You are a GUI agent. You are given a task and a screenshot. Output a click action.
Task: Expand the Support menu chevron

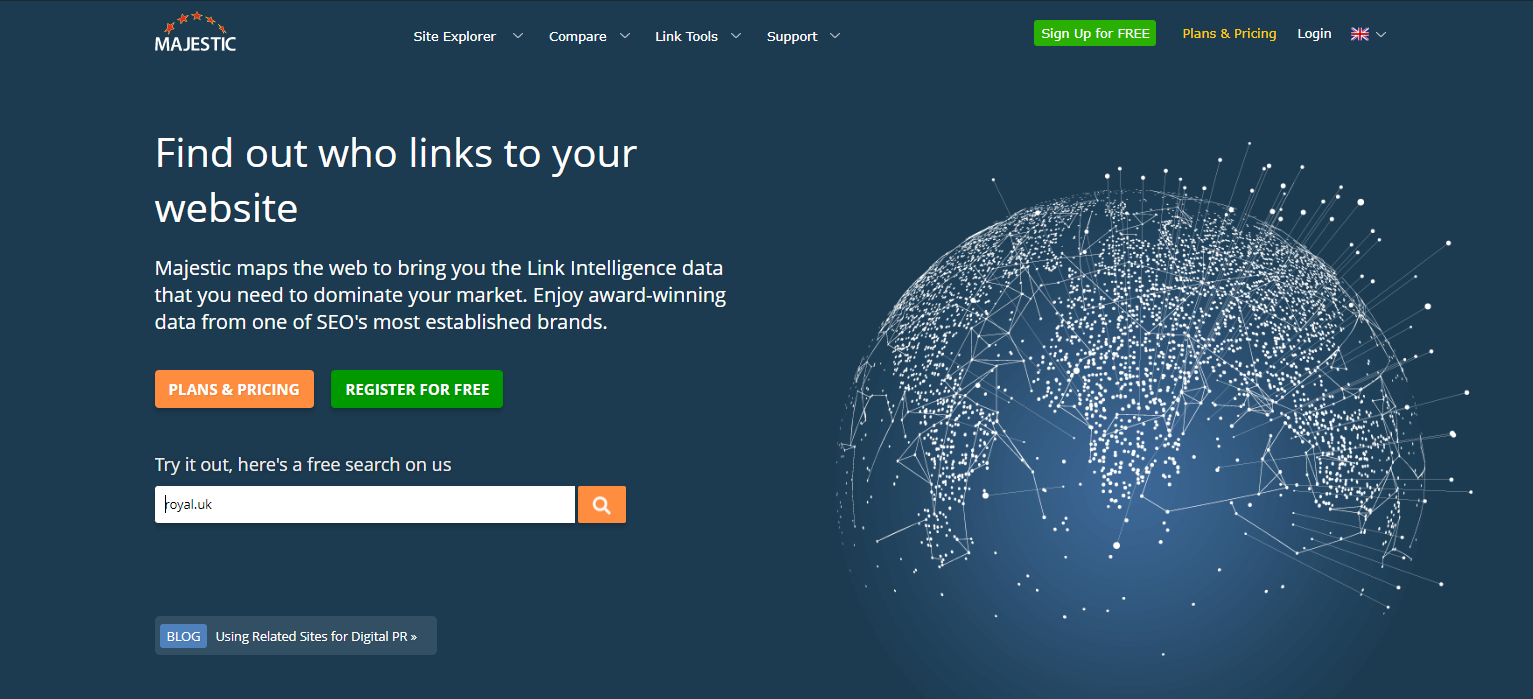click(x=835, y=36)
